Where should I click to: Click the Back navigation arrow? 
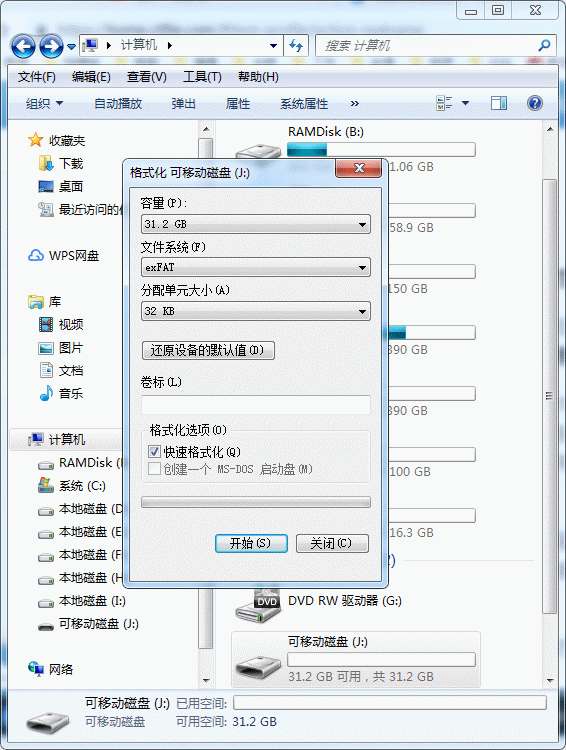[x=23, y=46]
